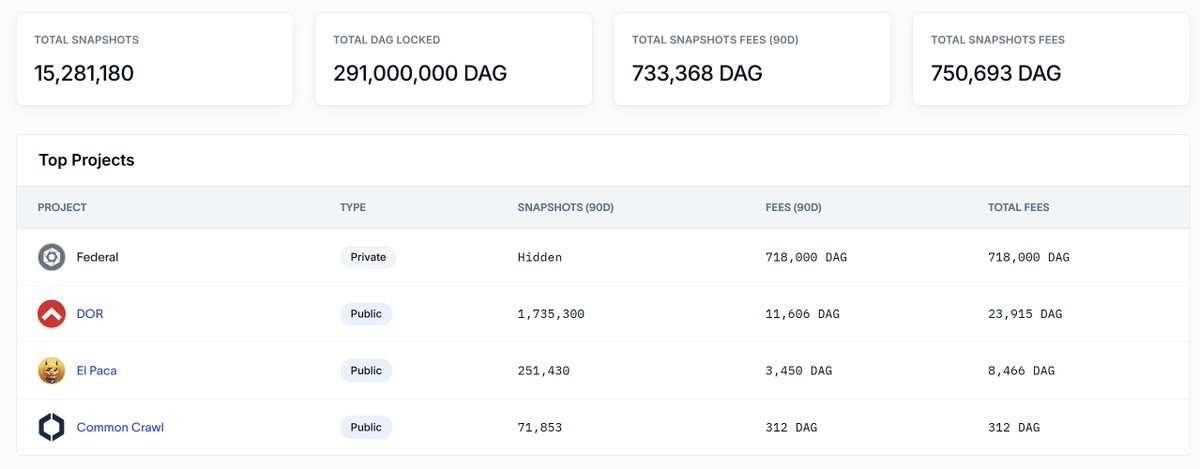Select the Total DAG Locked stat card

pos(454,59)
